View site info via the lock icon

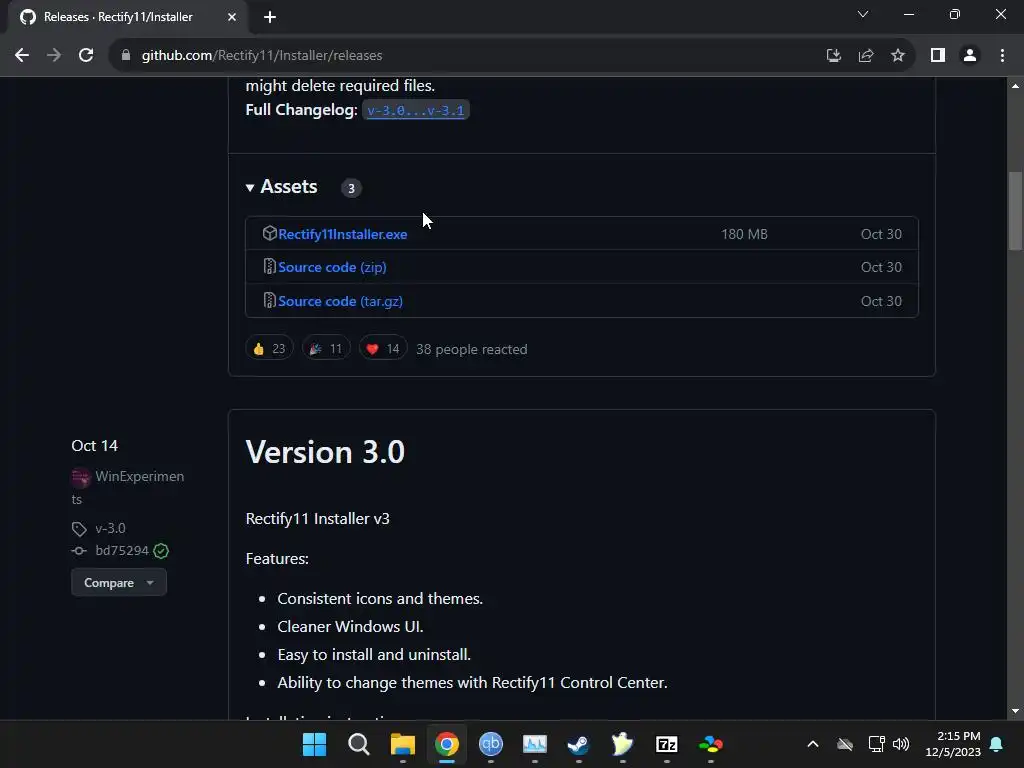[126, 56]
